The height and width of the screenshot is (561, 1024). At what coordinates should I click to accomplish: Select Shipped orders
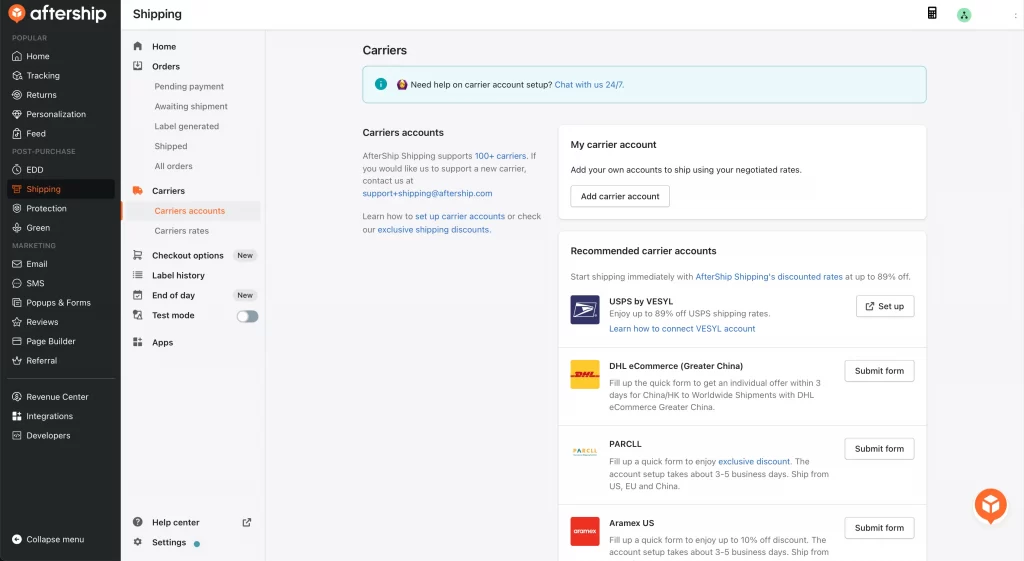(x=170, y=146)
